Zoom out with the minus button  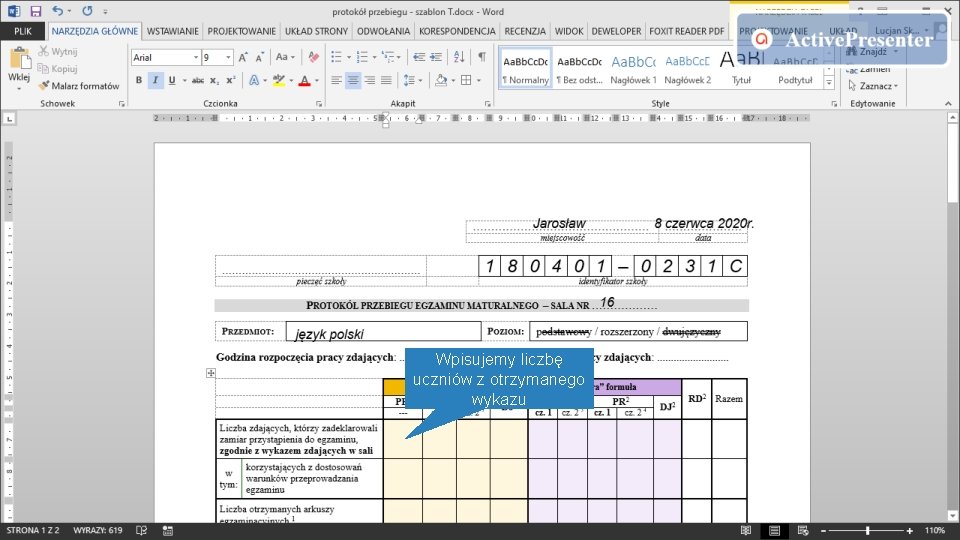coord(823,531)
